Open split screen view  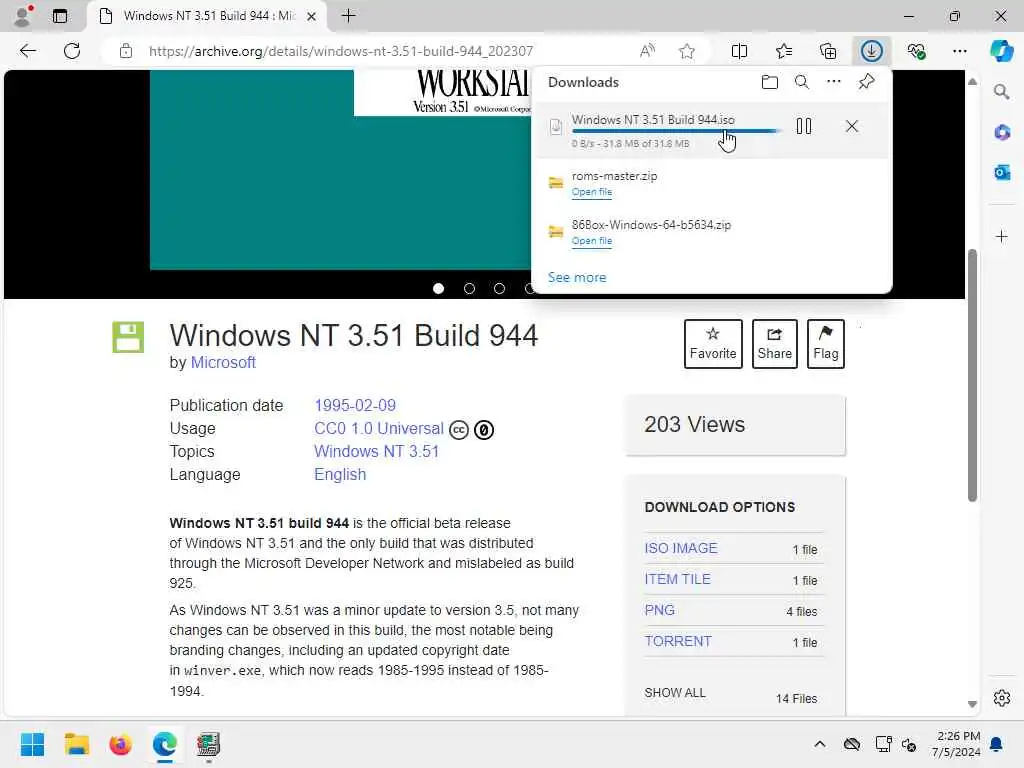point(739,51)
